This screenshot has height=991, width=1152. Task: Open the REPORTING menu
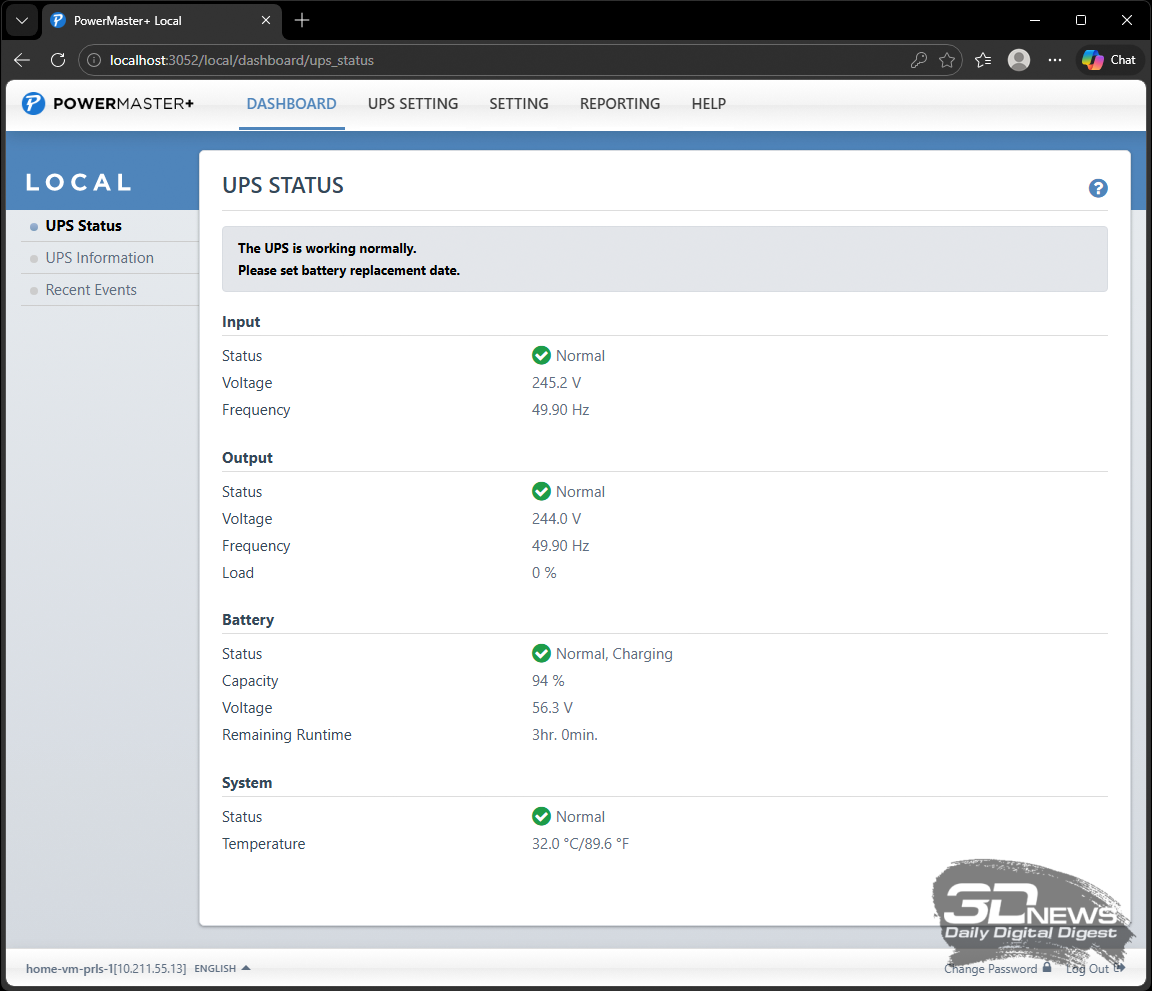coord(620,104)
